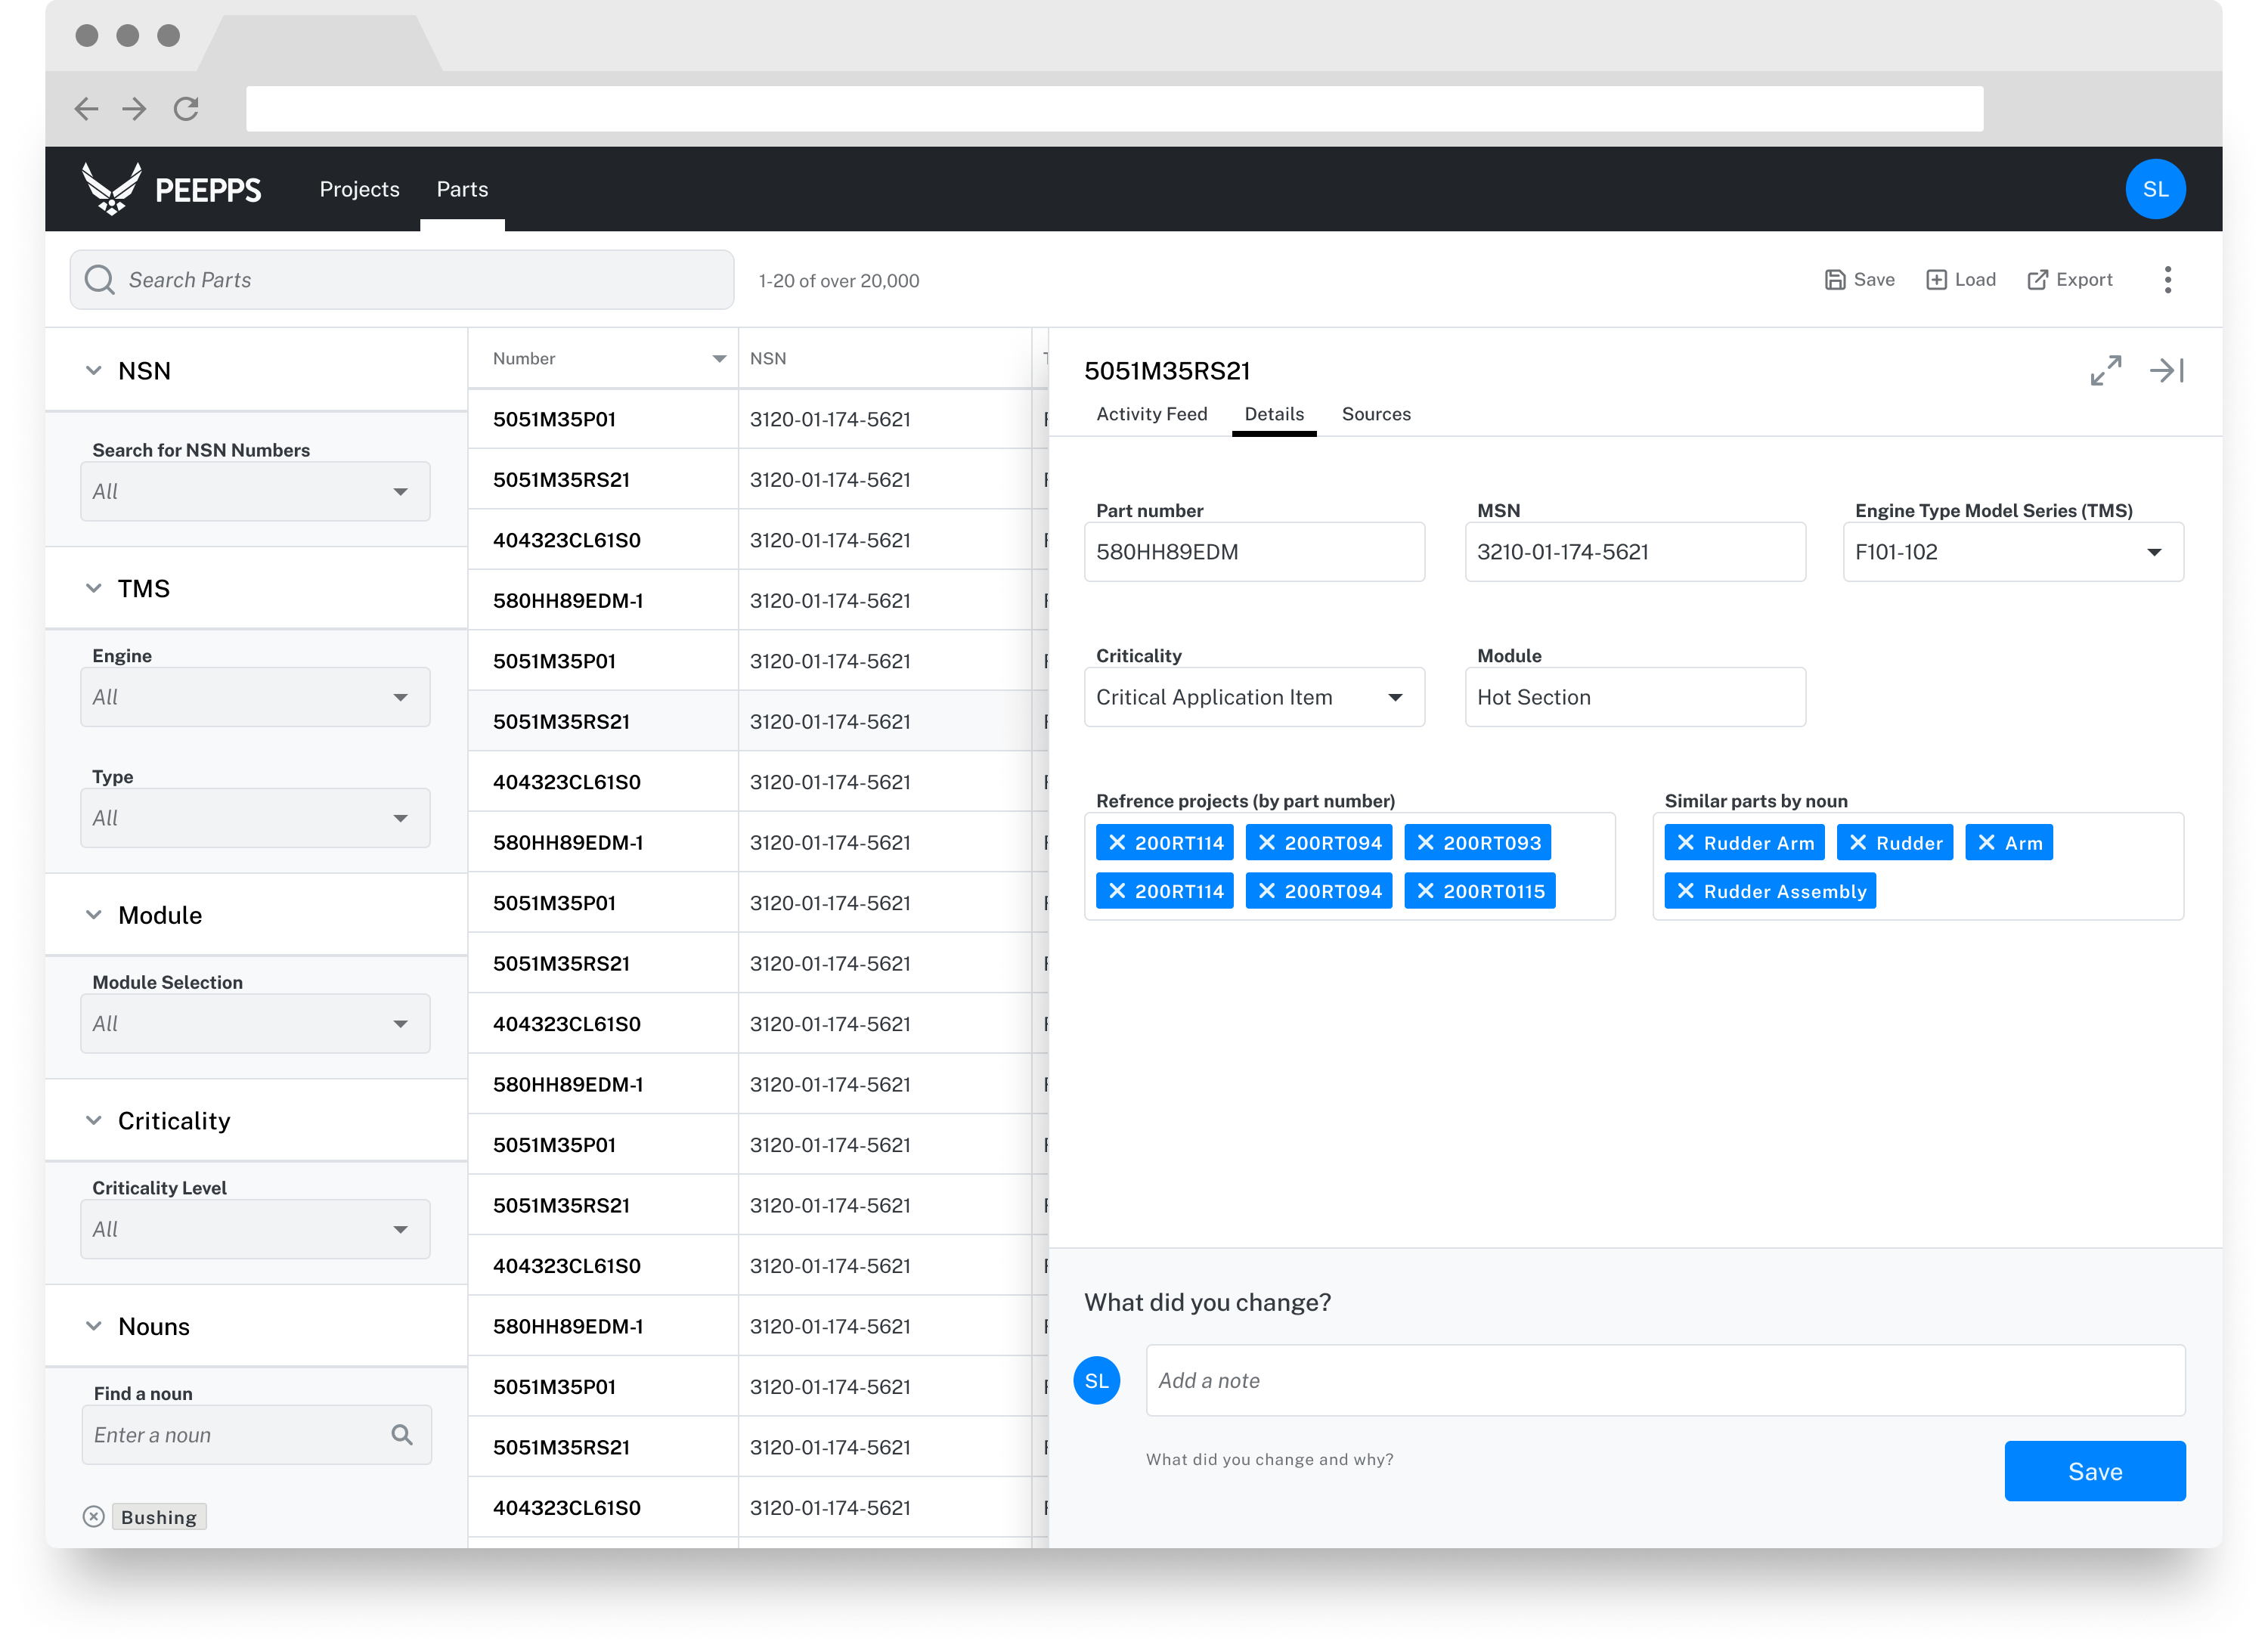The height and width of the screenshot is (1651, 2268).
Task: Click the blue Save button at bottom
Action: 2095,1471
